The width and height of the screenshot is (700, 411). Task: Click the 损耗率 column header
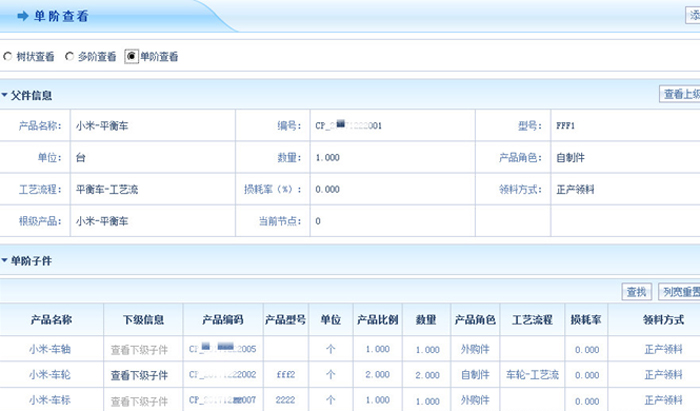click(x=585, y=320)
